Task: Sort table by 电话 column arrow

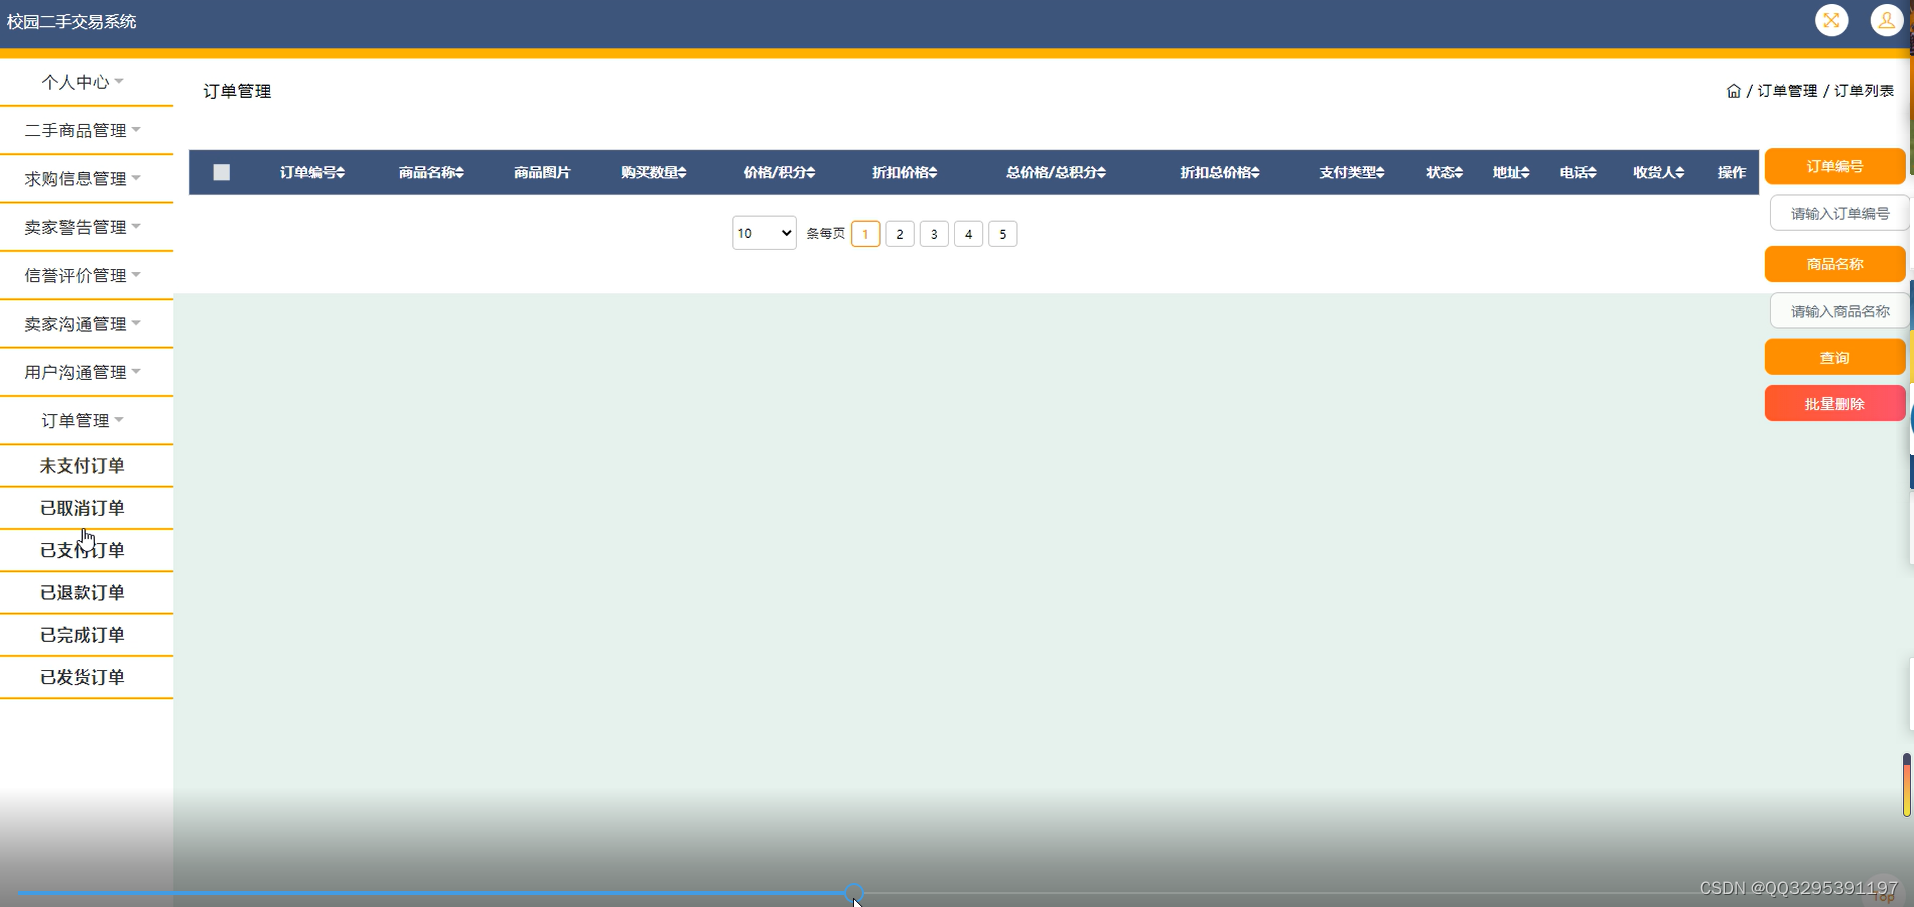Action: [x=1592, y=173]
